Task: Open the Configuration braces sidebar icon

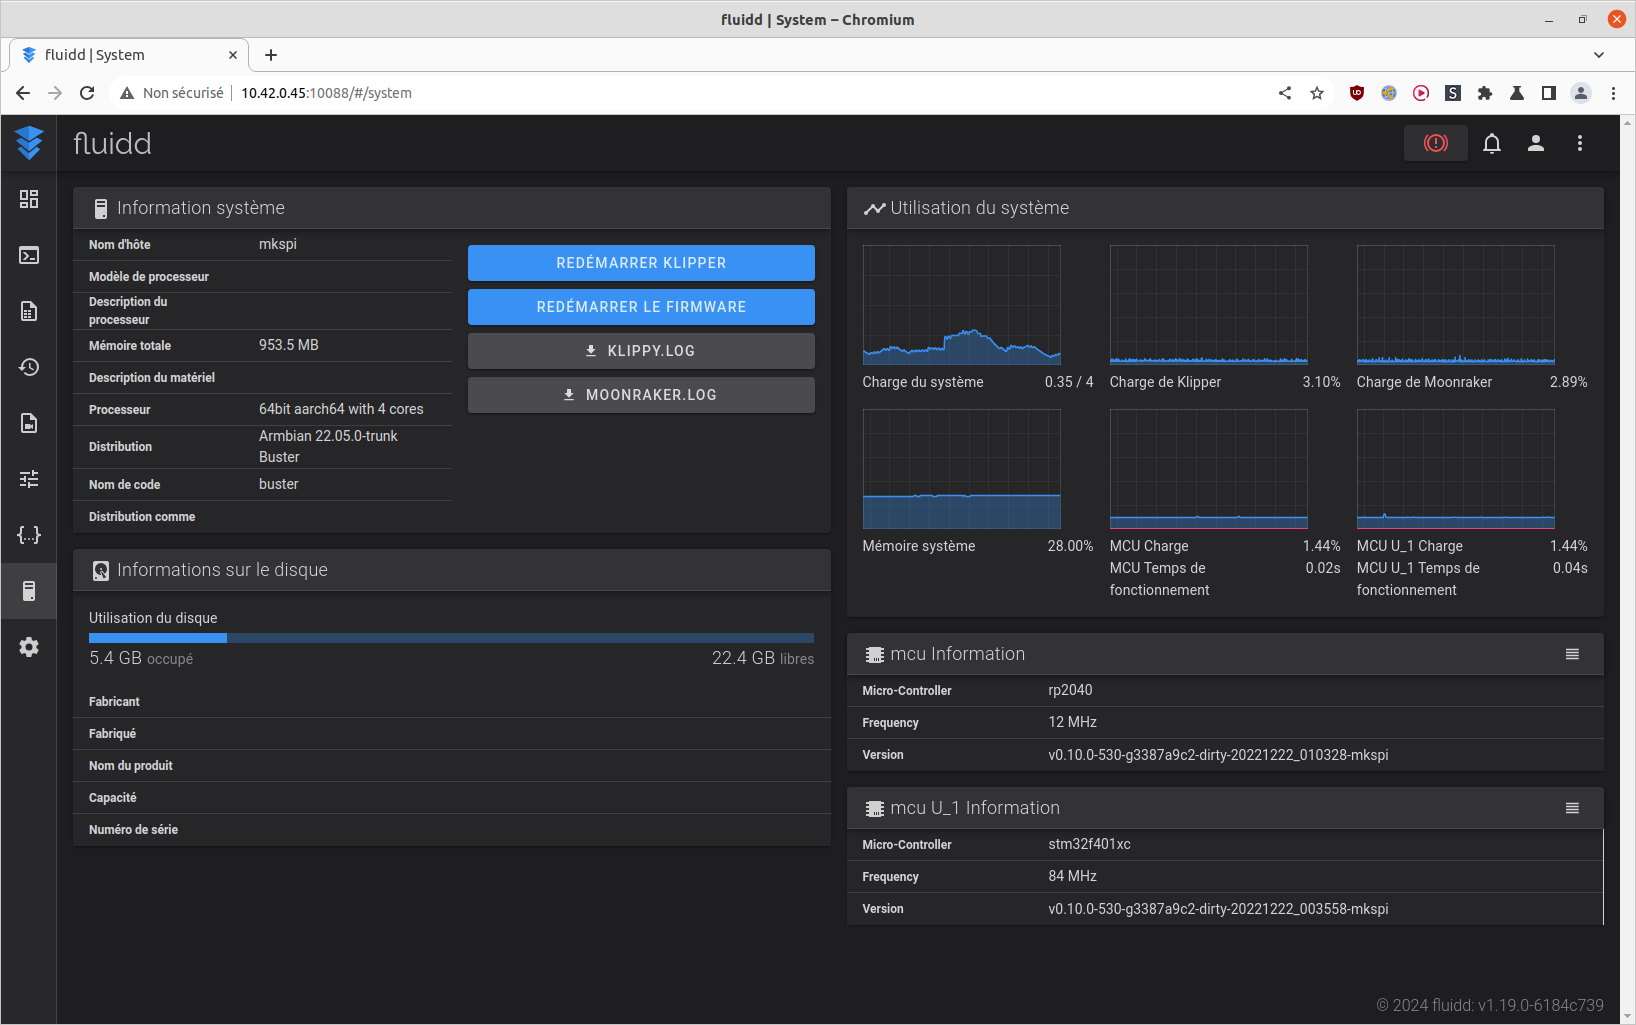Action: 29,535
